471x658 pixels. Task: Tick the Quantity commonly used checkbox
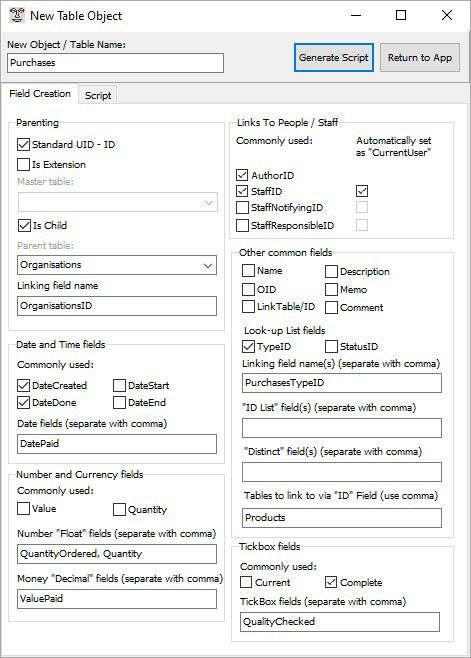tap(119, 509)
